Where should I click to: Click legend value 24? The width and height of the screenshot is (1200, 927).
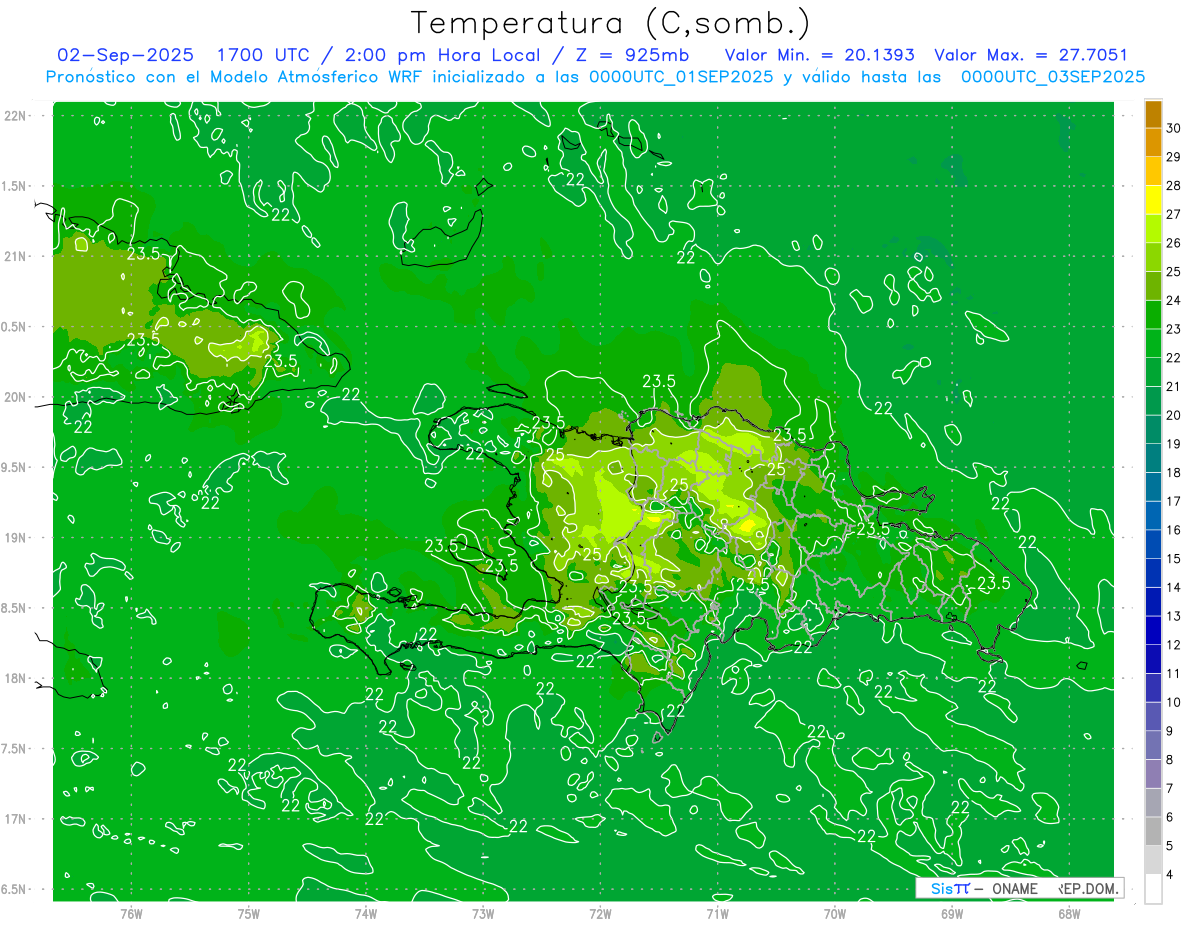(1174, 300)
